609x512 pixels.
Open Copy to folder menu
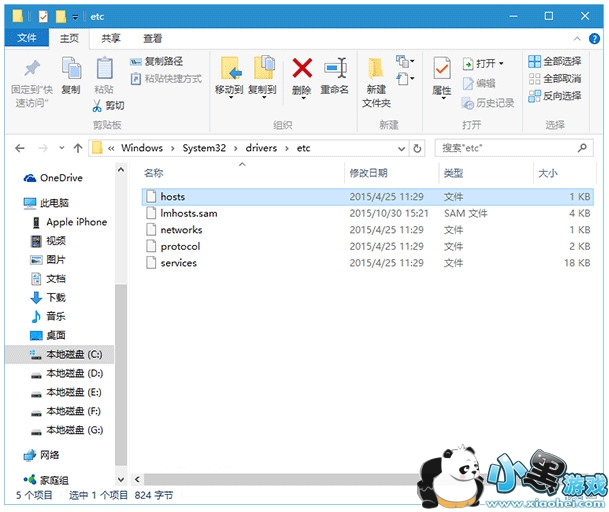click(x=263, y=77)
